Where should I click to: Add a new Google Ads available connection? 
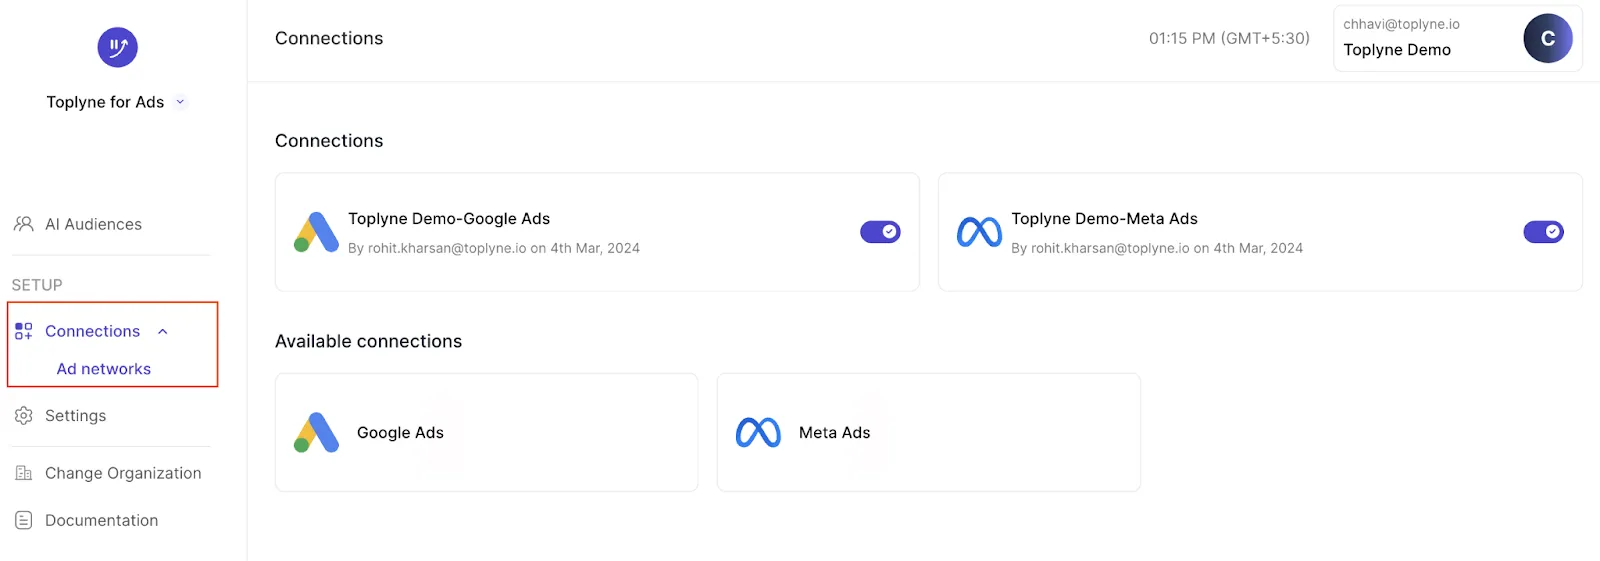coord(487,432)
